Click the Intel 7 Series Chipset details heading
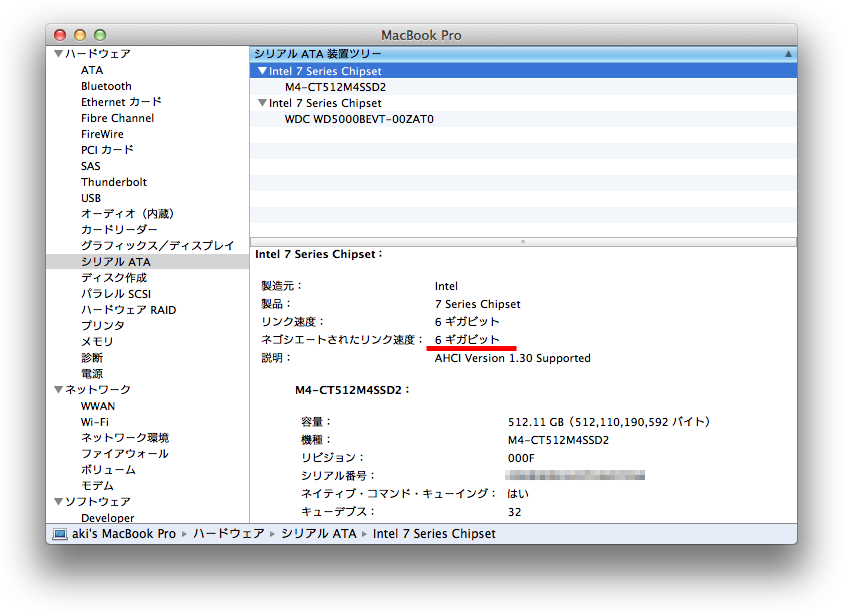Image resolution: width=843 pixels, height=612 pixels. pos(319,254)
